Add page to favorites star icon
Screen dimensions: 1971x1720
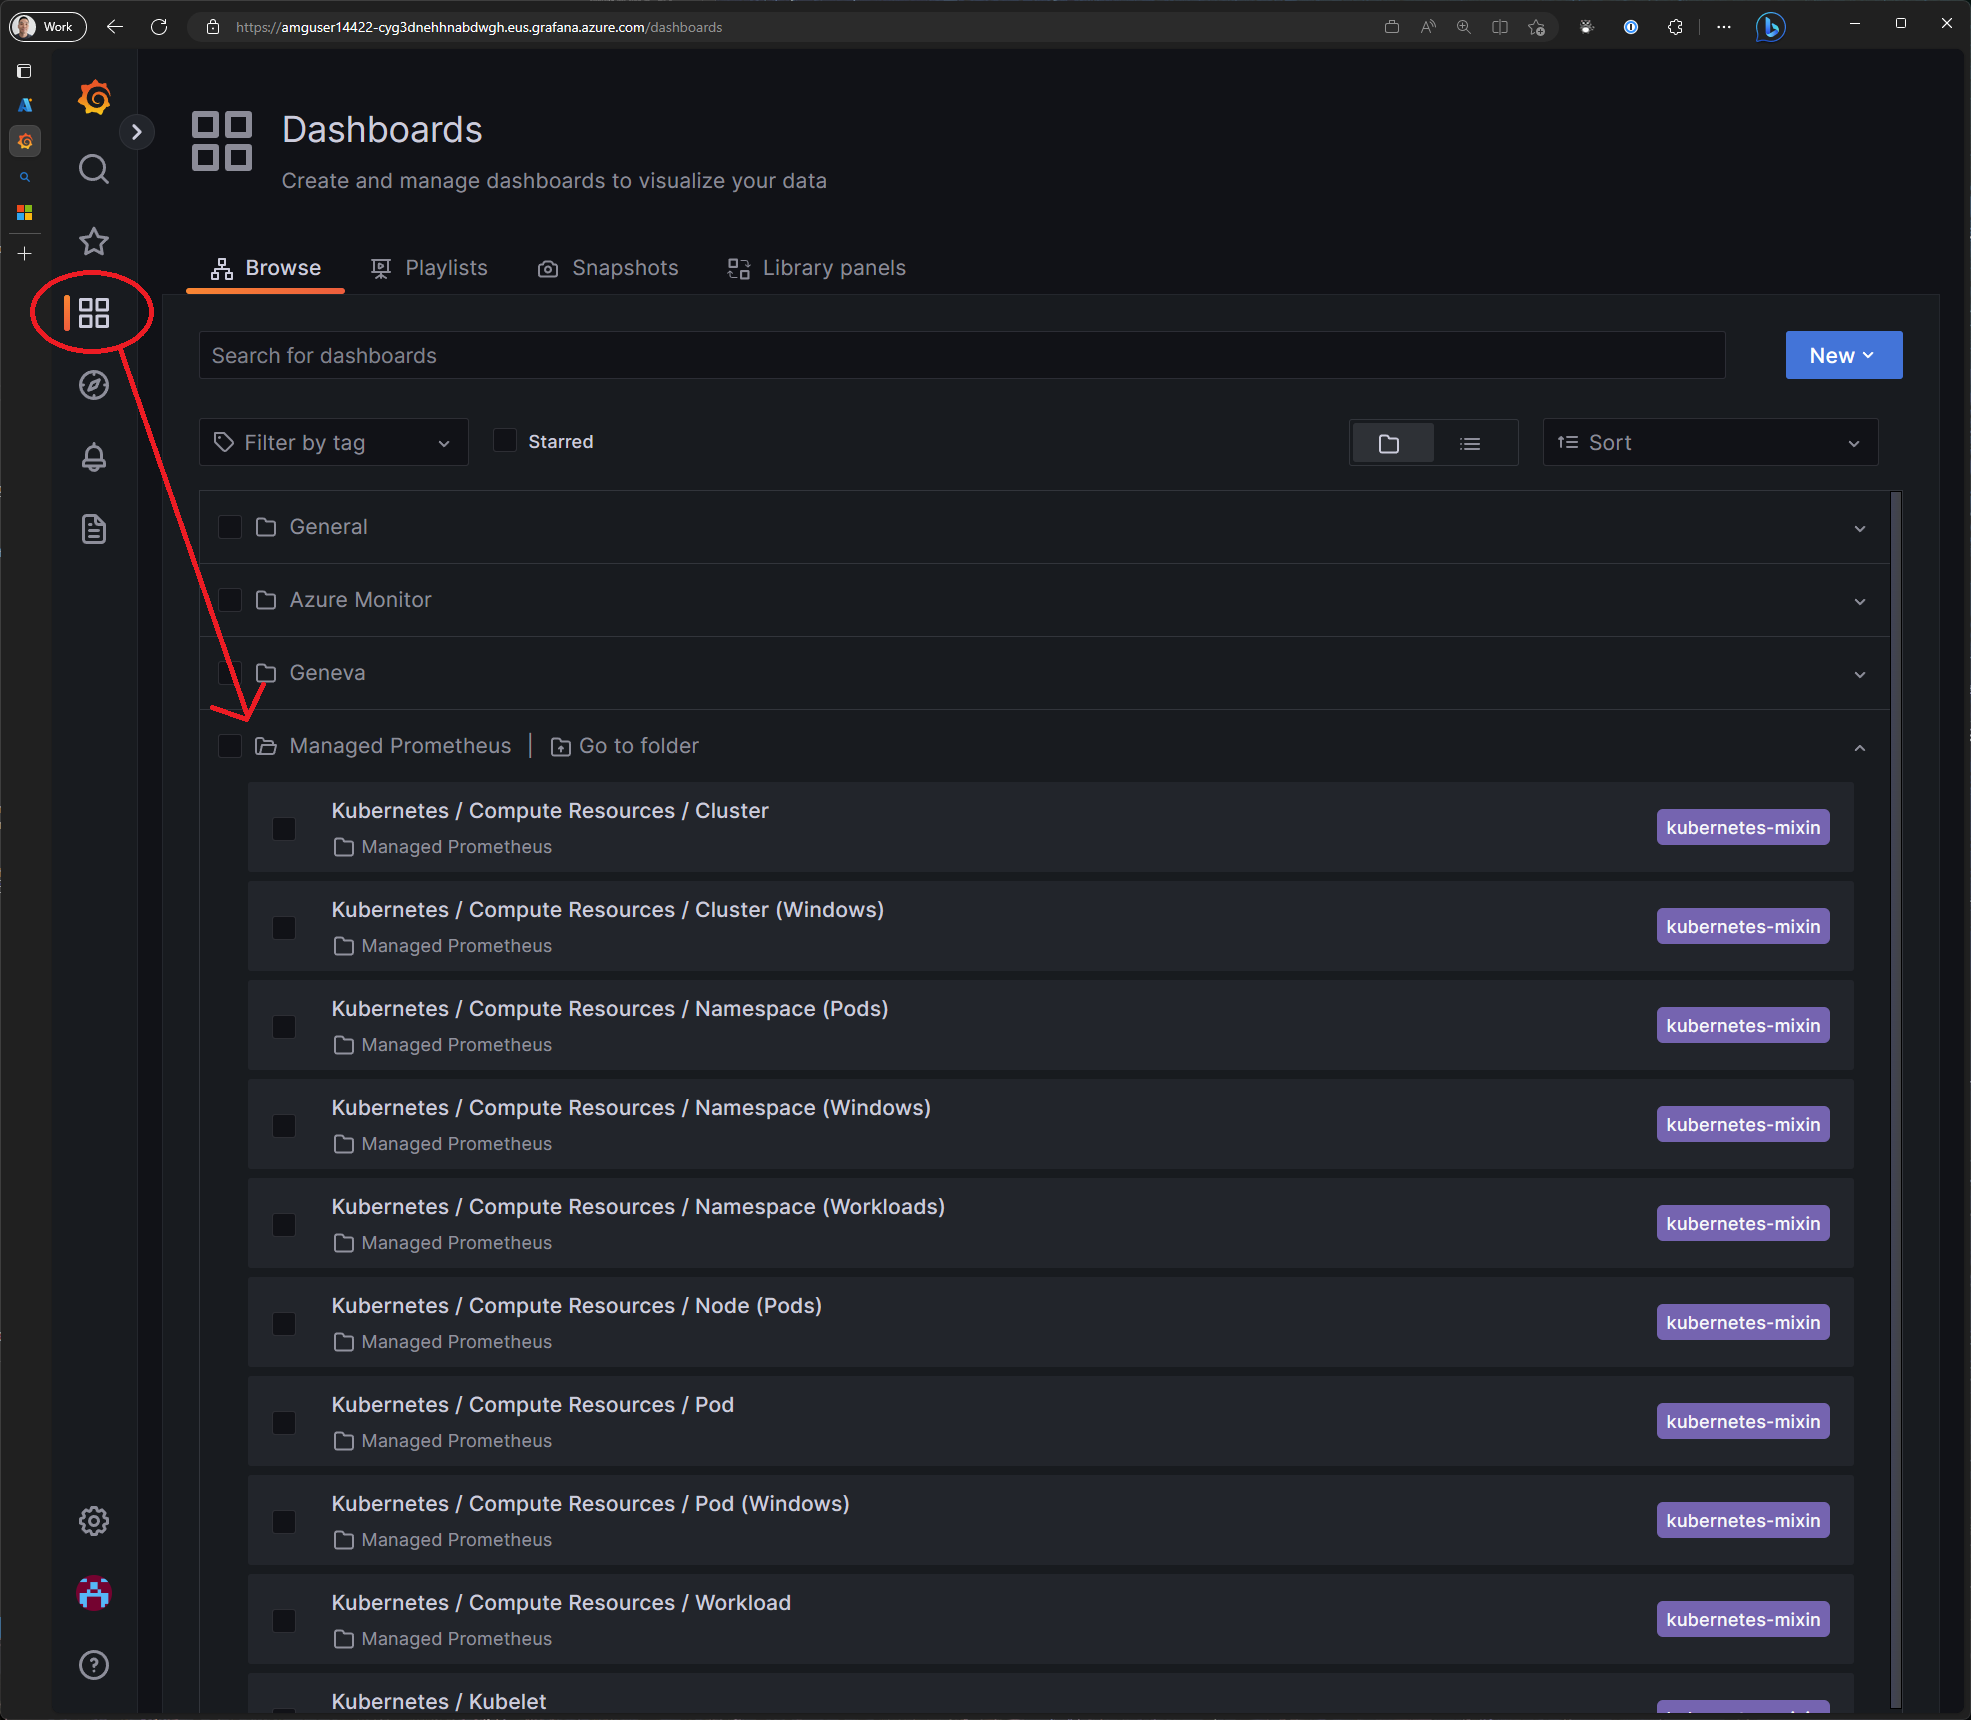click(1537, 27)
